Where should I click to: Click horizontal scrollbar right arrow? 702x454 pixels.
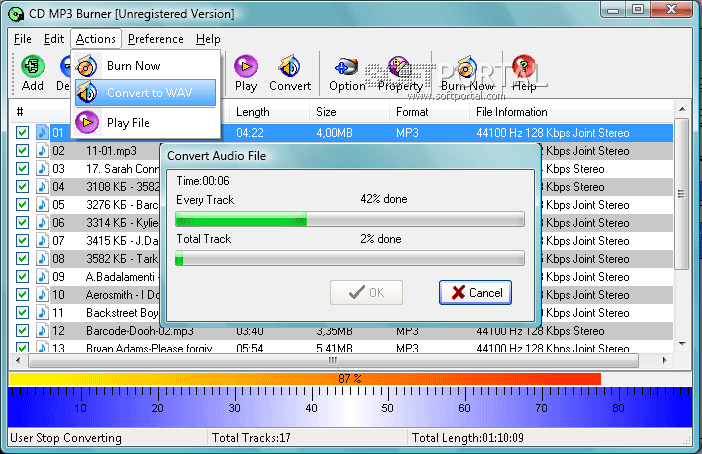tap(664, 360)
